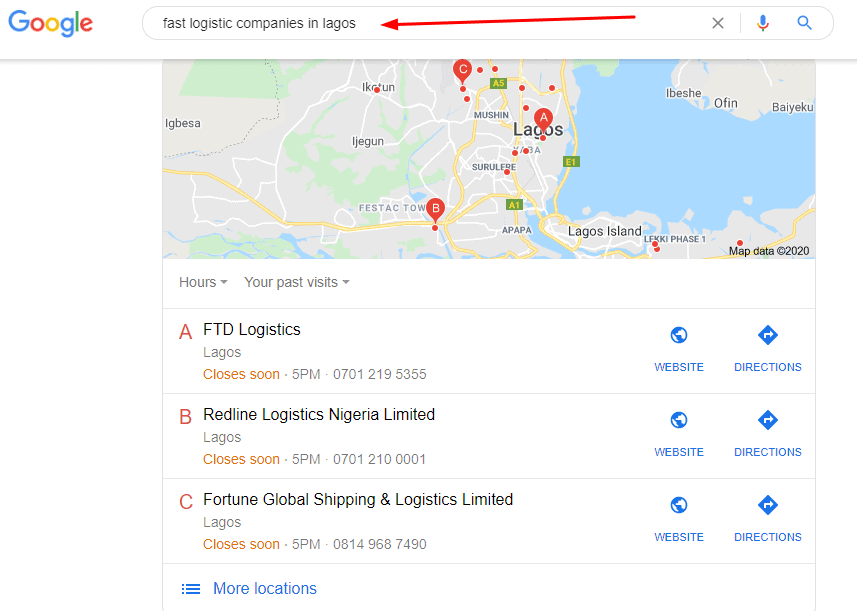
Task: Click the voice search microphone icon
Action: pyautogui.click(x=763, y=23)
